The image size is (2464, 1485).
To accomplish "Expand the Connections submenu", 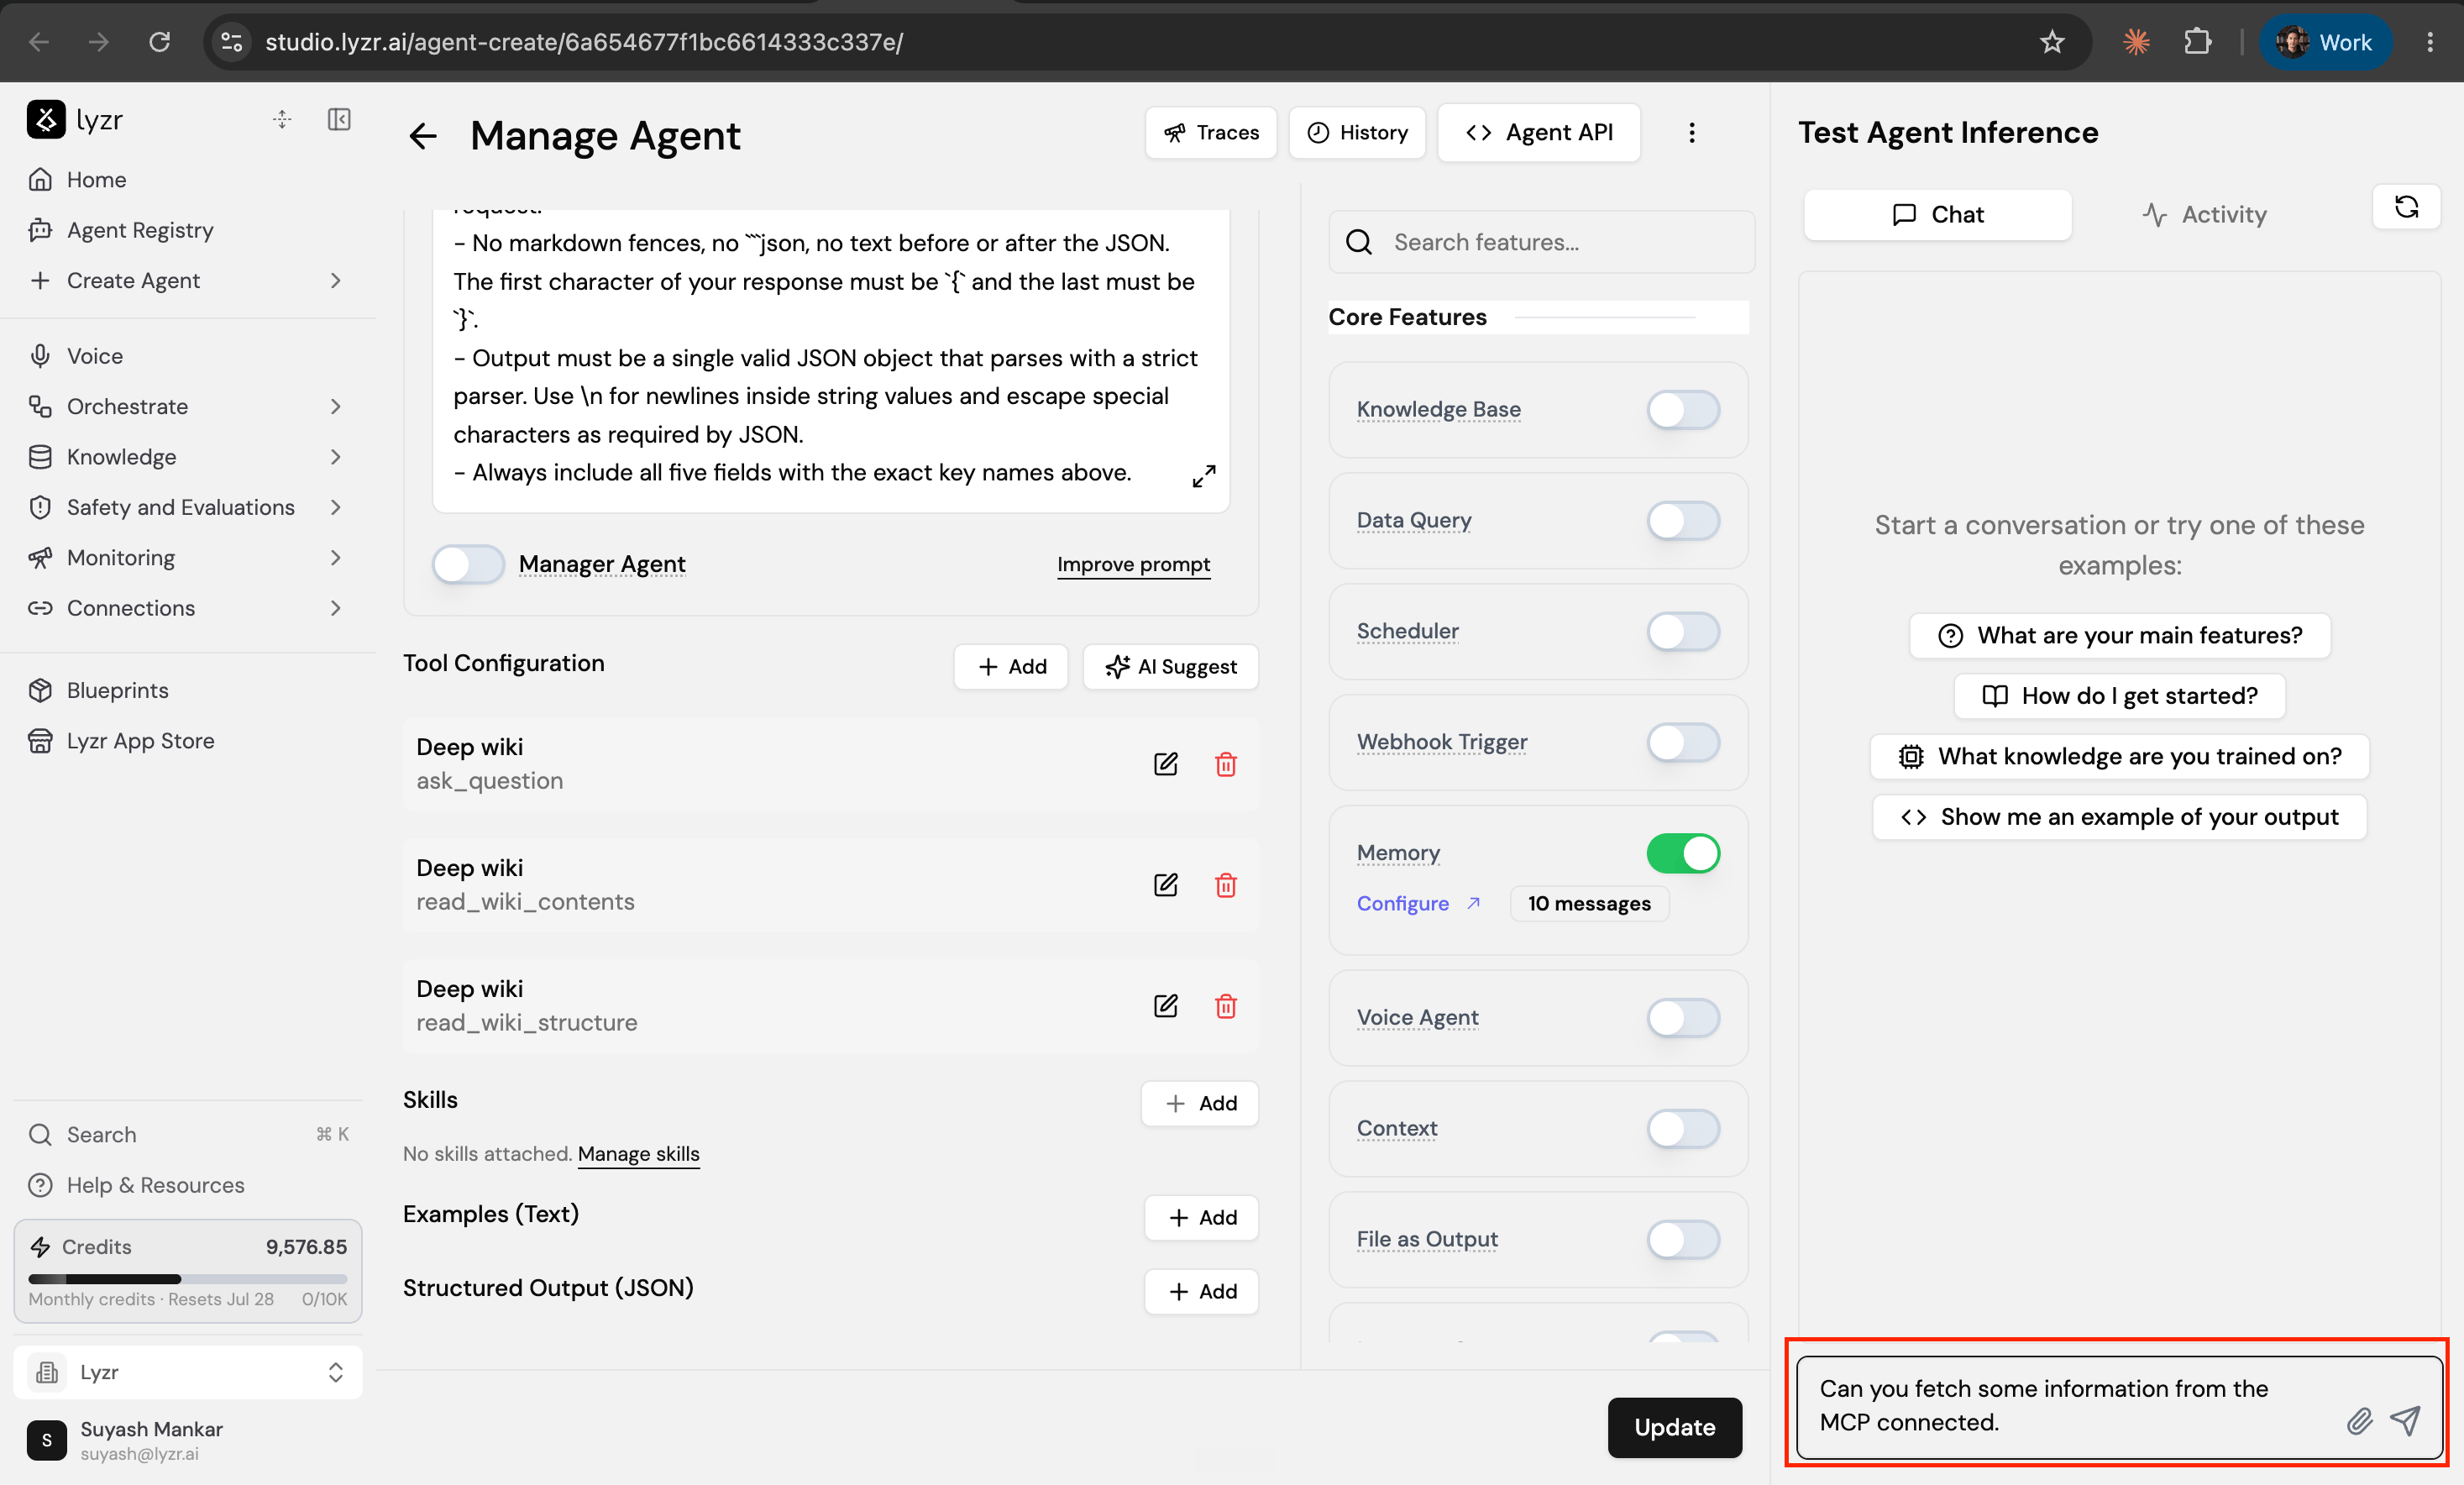I will [335, 608].
